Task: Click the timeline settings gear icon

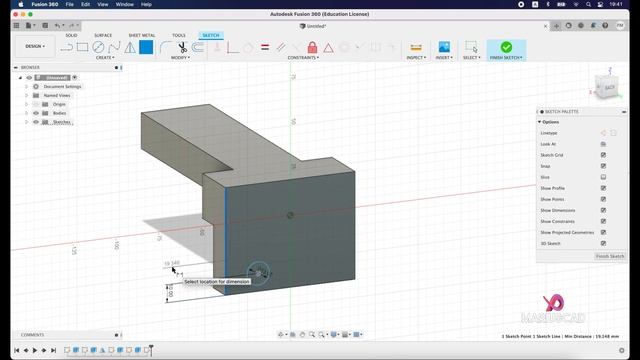Action: click(x=622, y=350)
